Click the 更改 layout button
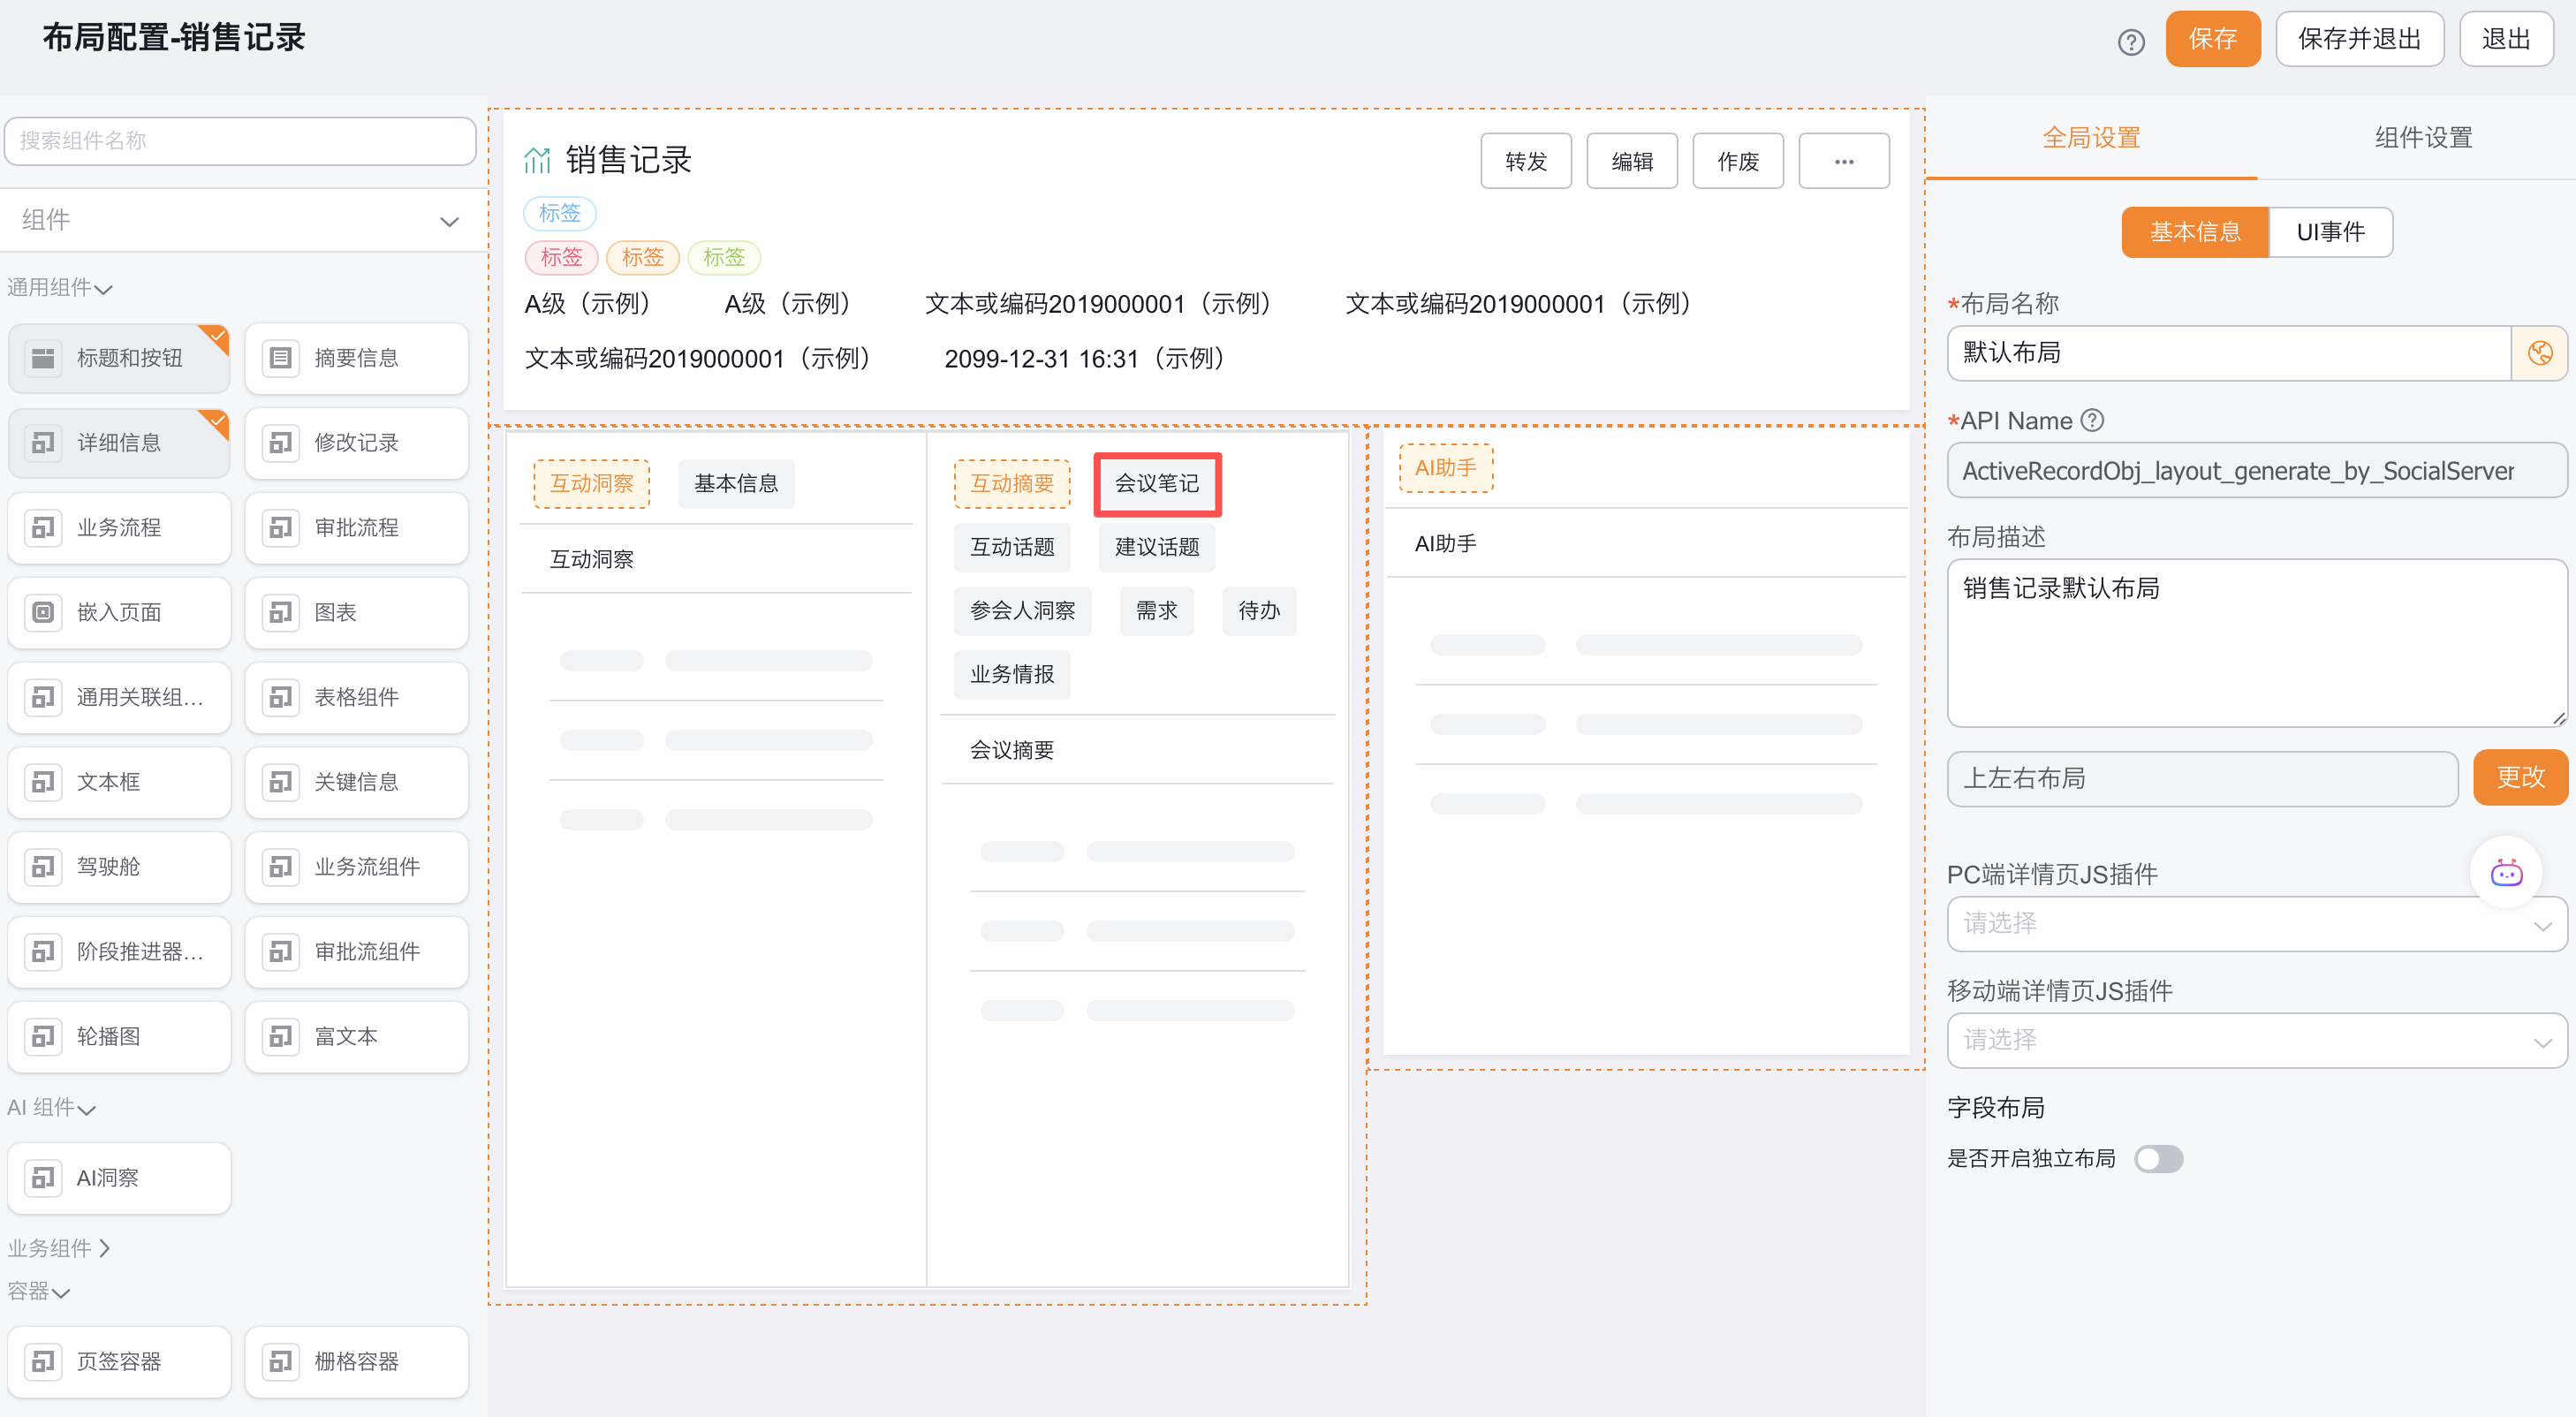Image resolution: width=2576 pixels, height=1417 pixels. tap(2519, 777)
